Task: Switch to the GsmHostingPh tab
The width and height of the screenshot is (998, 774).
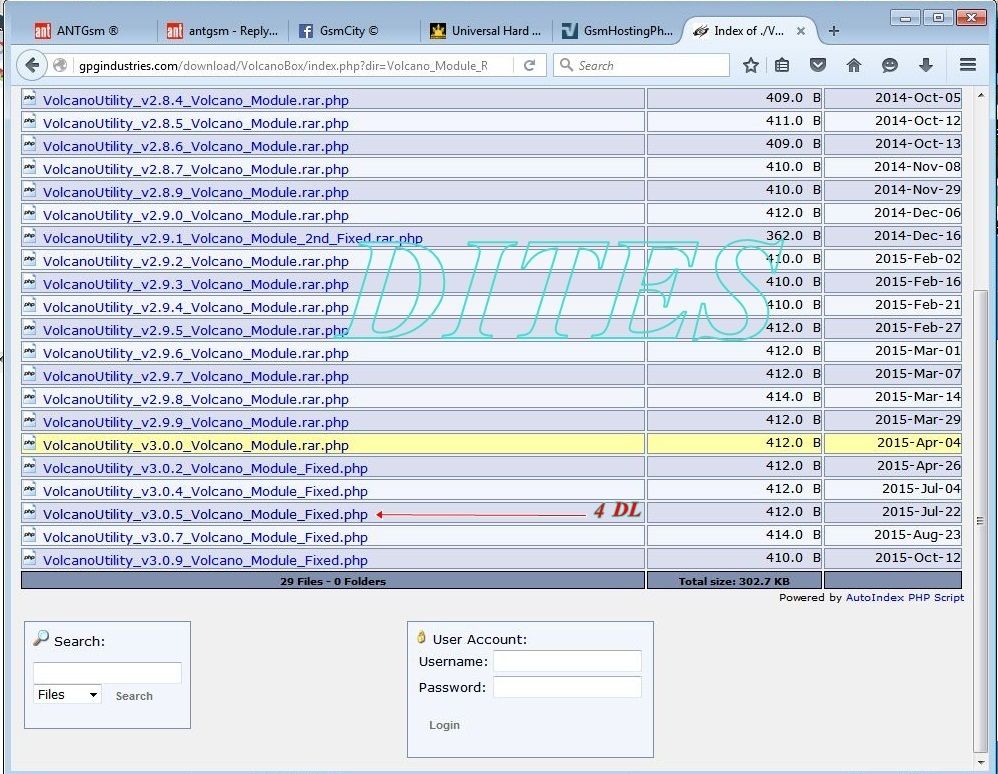Action: point(617,31)
